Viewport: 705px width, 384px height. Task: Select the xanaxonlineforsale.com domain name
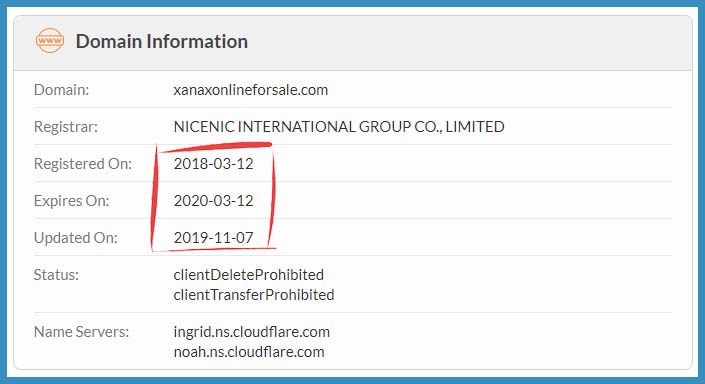tap(250, 90)
